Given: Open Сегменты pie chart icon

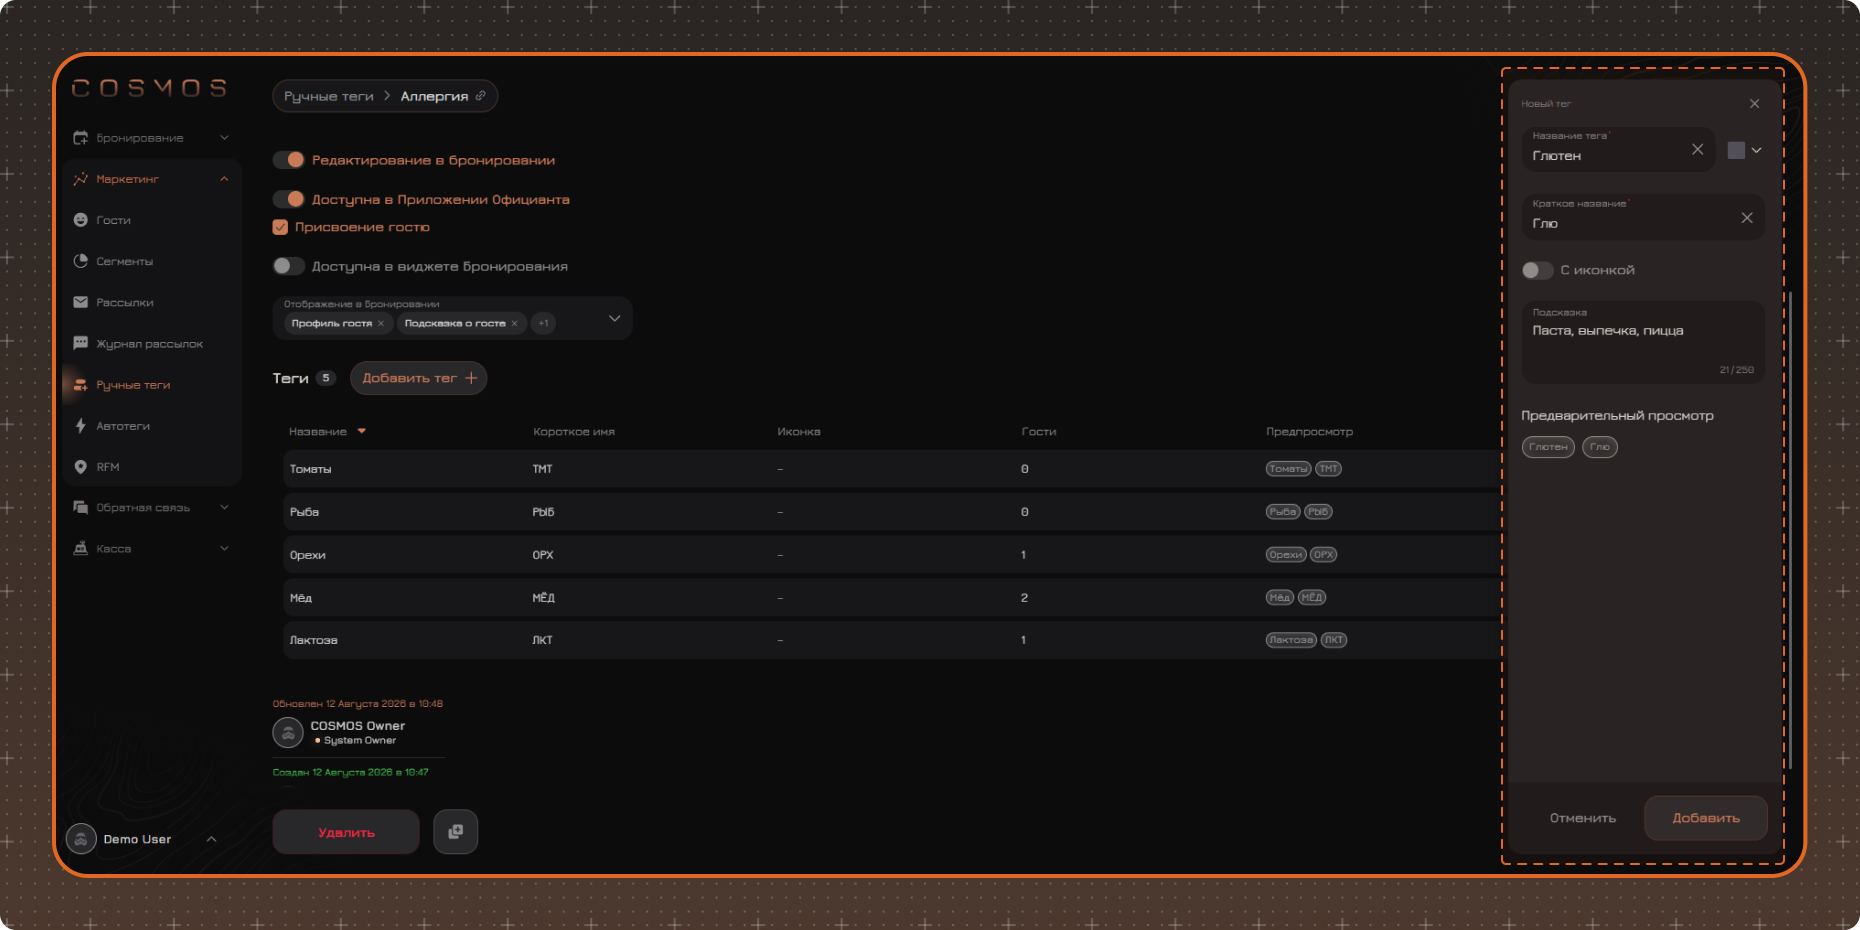Looking at the screenshot, I should [x=81, y=261].
